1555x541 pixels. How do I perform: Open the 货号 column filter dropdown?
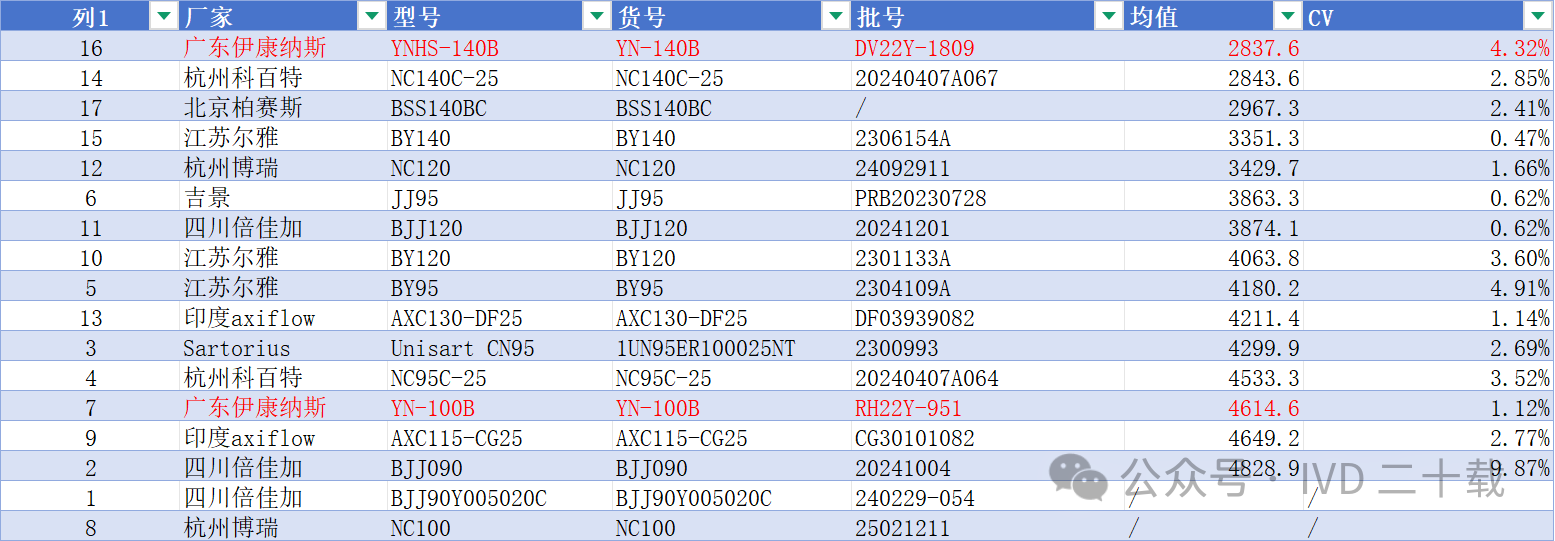coord(835,16)
